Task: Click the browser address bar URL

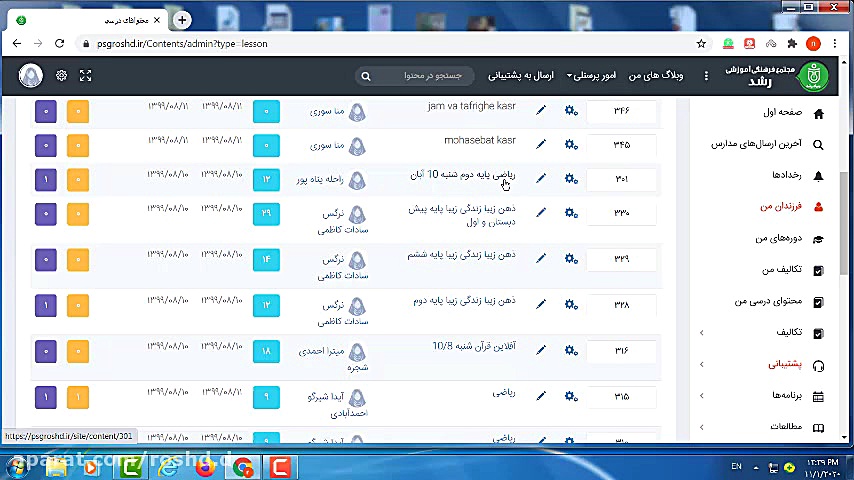Action: point(182,44)
